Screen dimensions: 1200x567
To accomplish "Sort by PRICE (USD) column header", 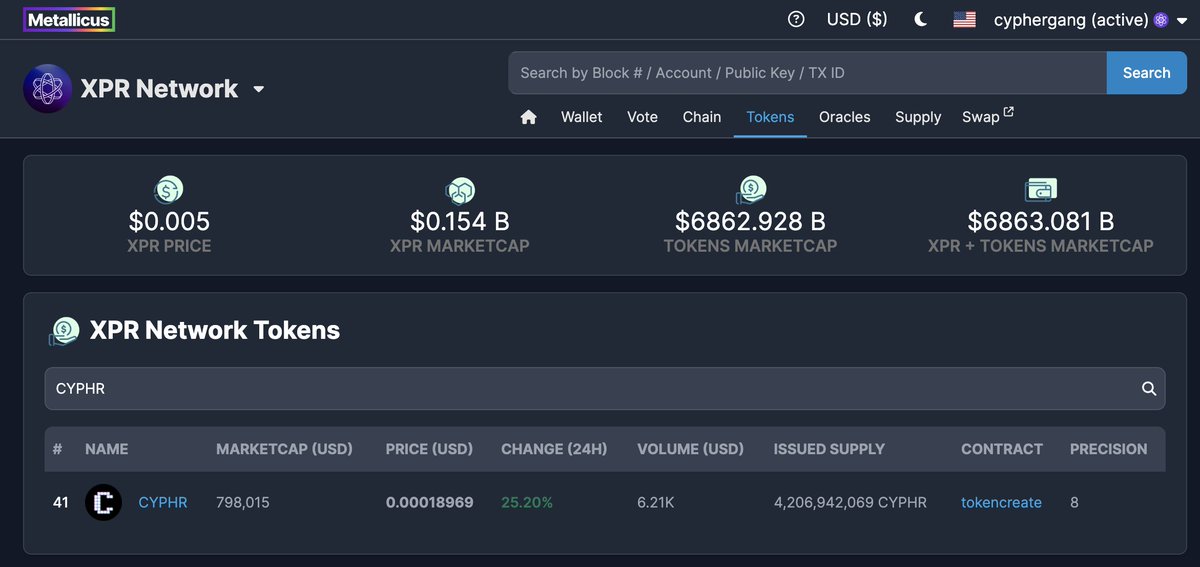I will click(x=429, y=449).
